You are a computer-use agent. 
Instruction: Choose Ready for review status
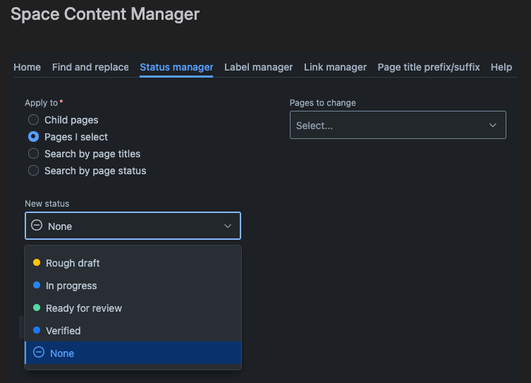point(133,308)
